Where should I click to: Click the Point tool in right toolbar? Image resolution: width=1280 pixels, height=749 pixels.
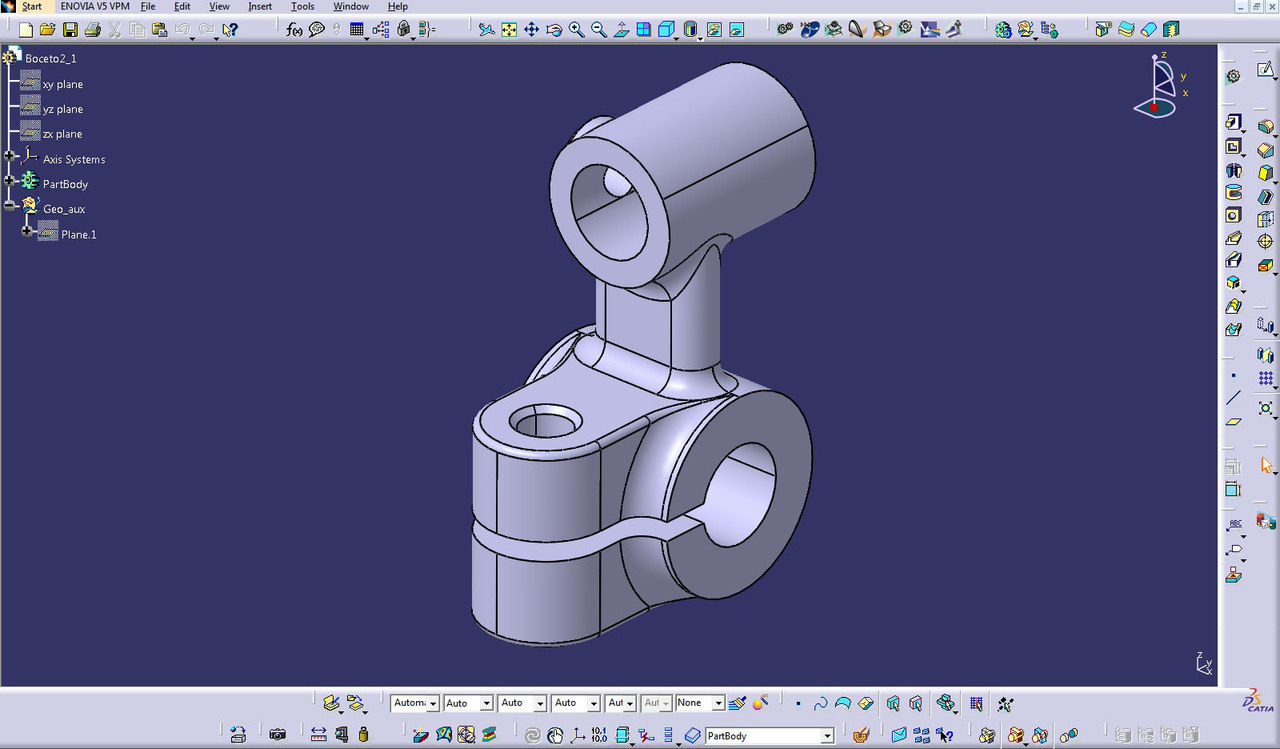pyautogui.click(x=1233, y=376)
